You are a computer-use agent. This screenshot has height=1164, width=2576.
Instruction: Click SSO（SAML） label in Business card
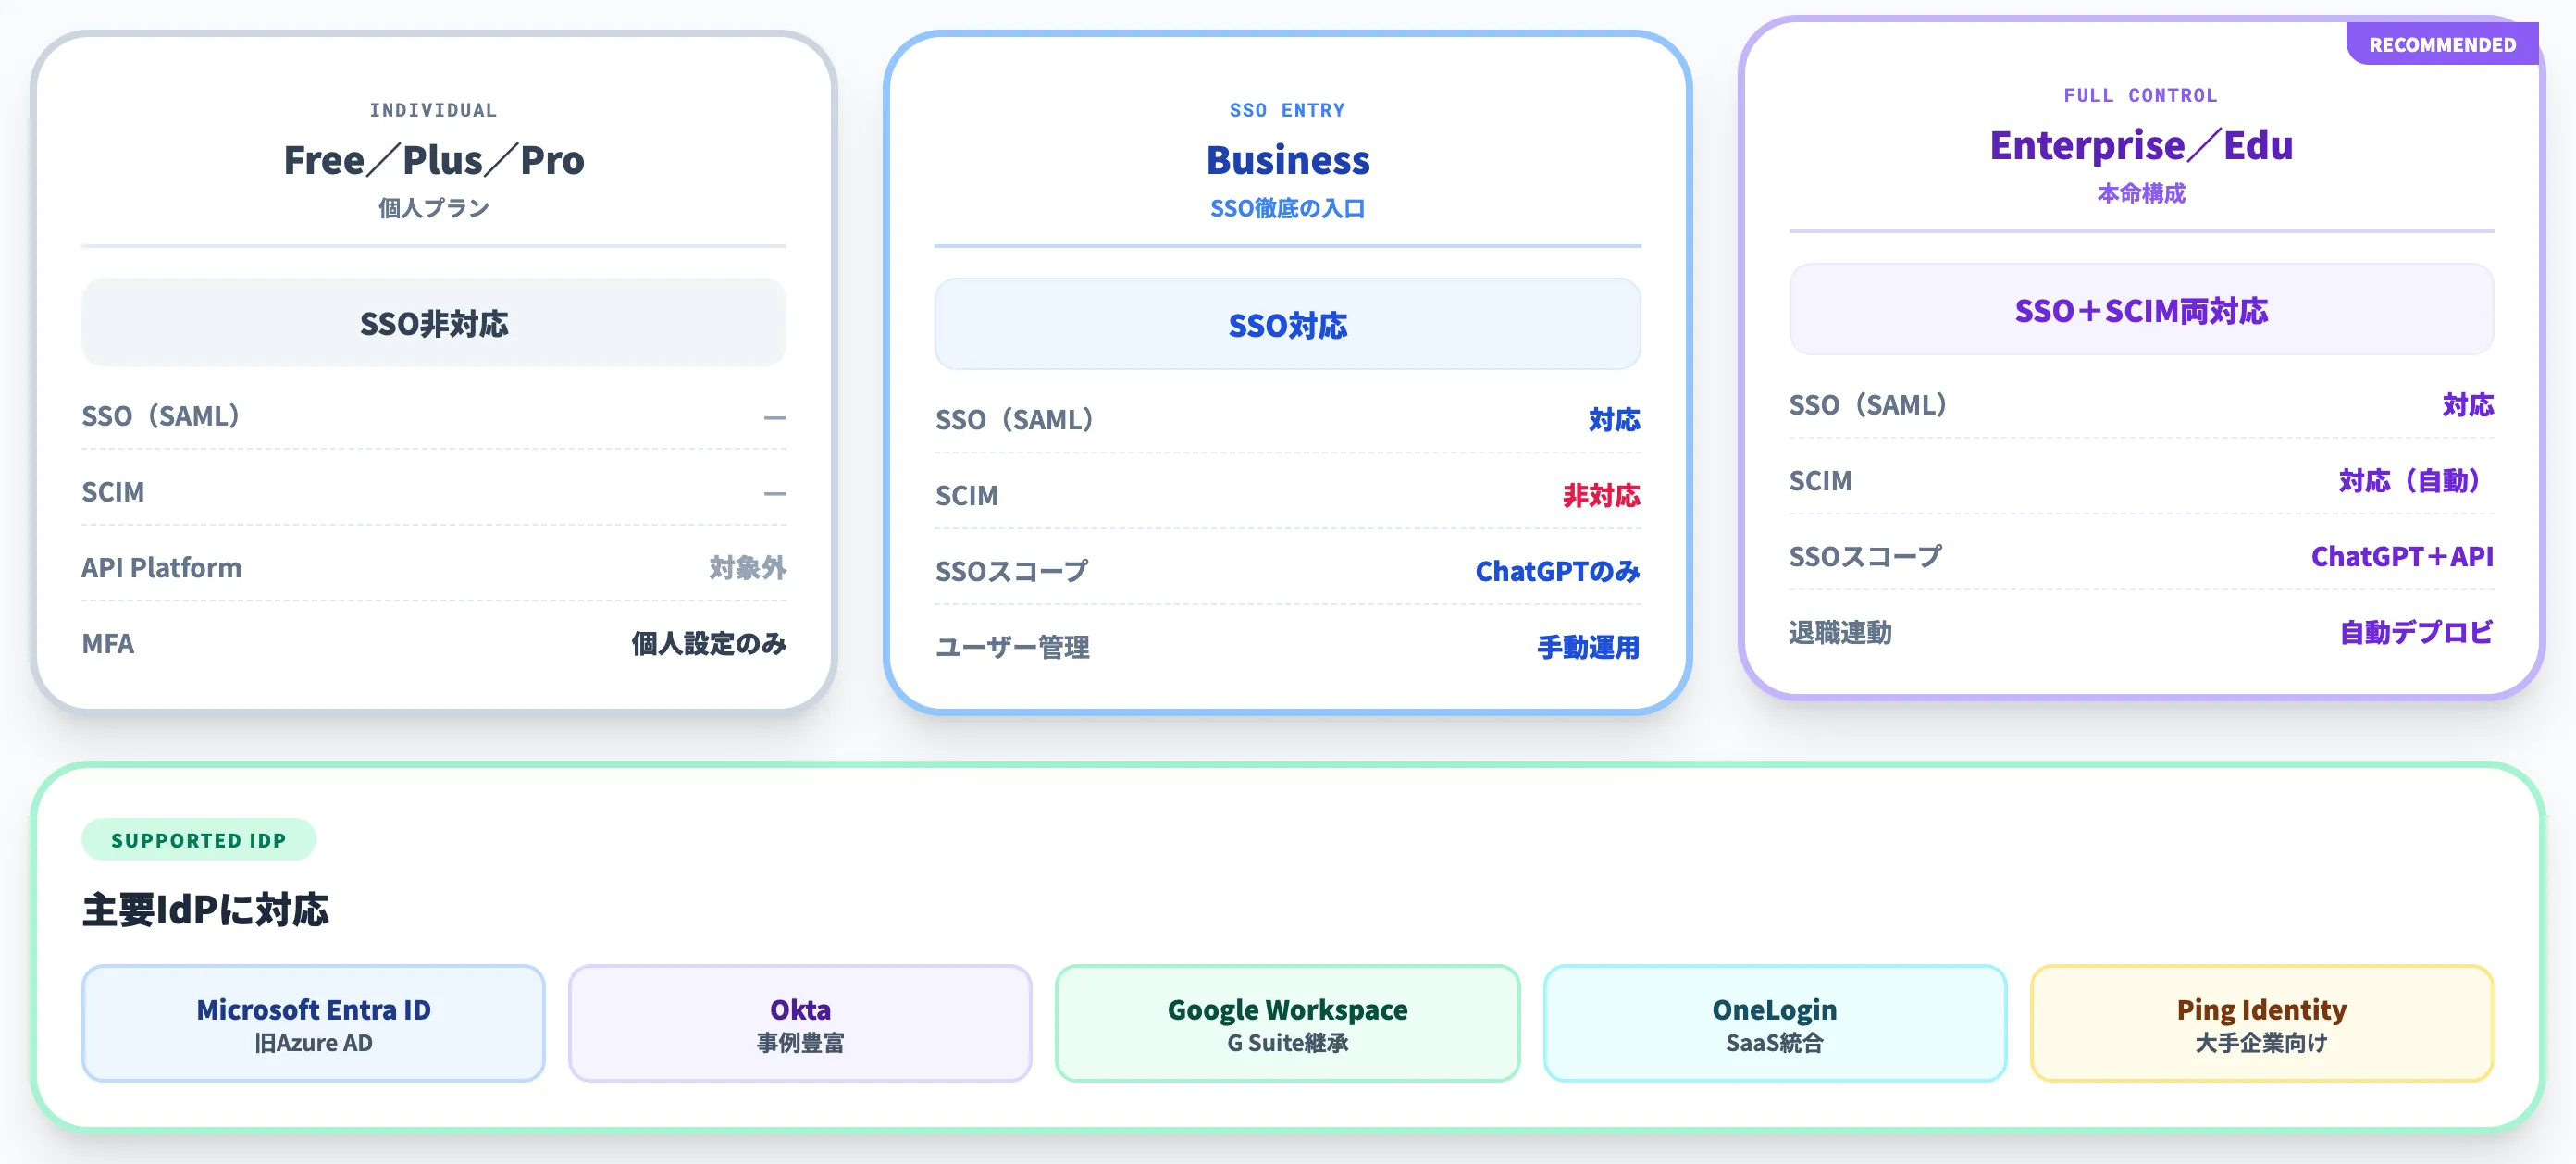pos(1014,419)
